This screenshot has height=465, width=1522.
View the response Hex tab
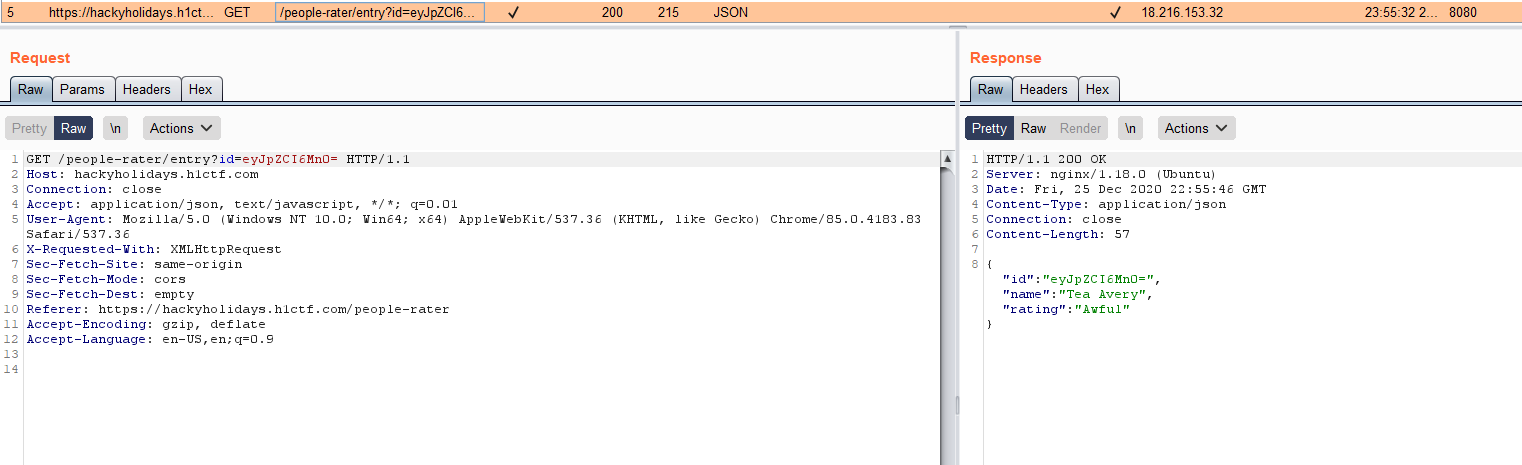tap(1097, 89)
